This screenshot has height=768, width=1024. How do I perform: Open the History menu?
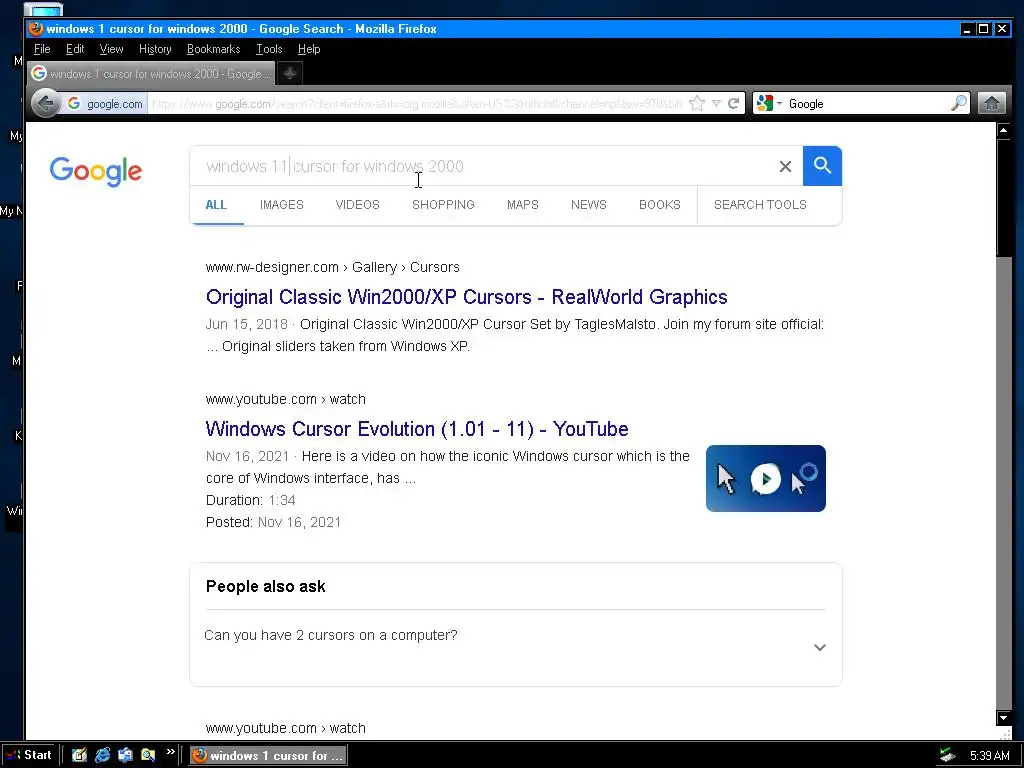pos(155,49)
